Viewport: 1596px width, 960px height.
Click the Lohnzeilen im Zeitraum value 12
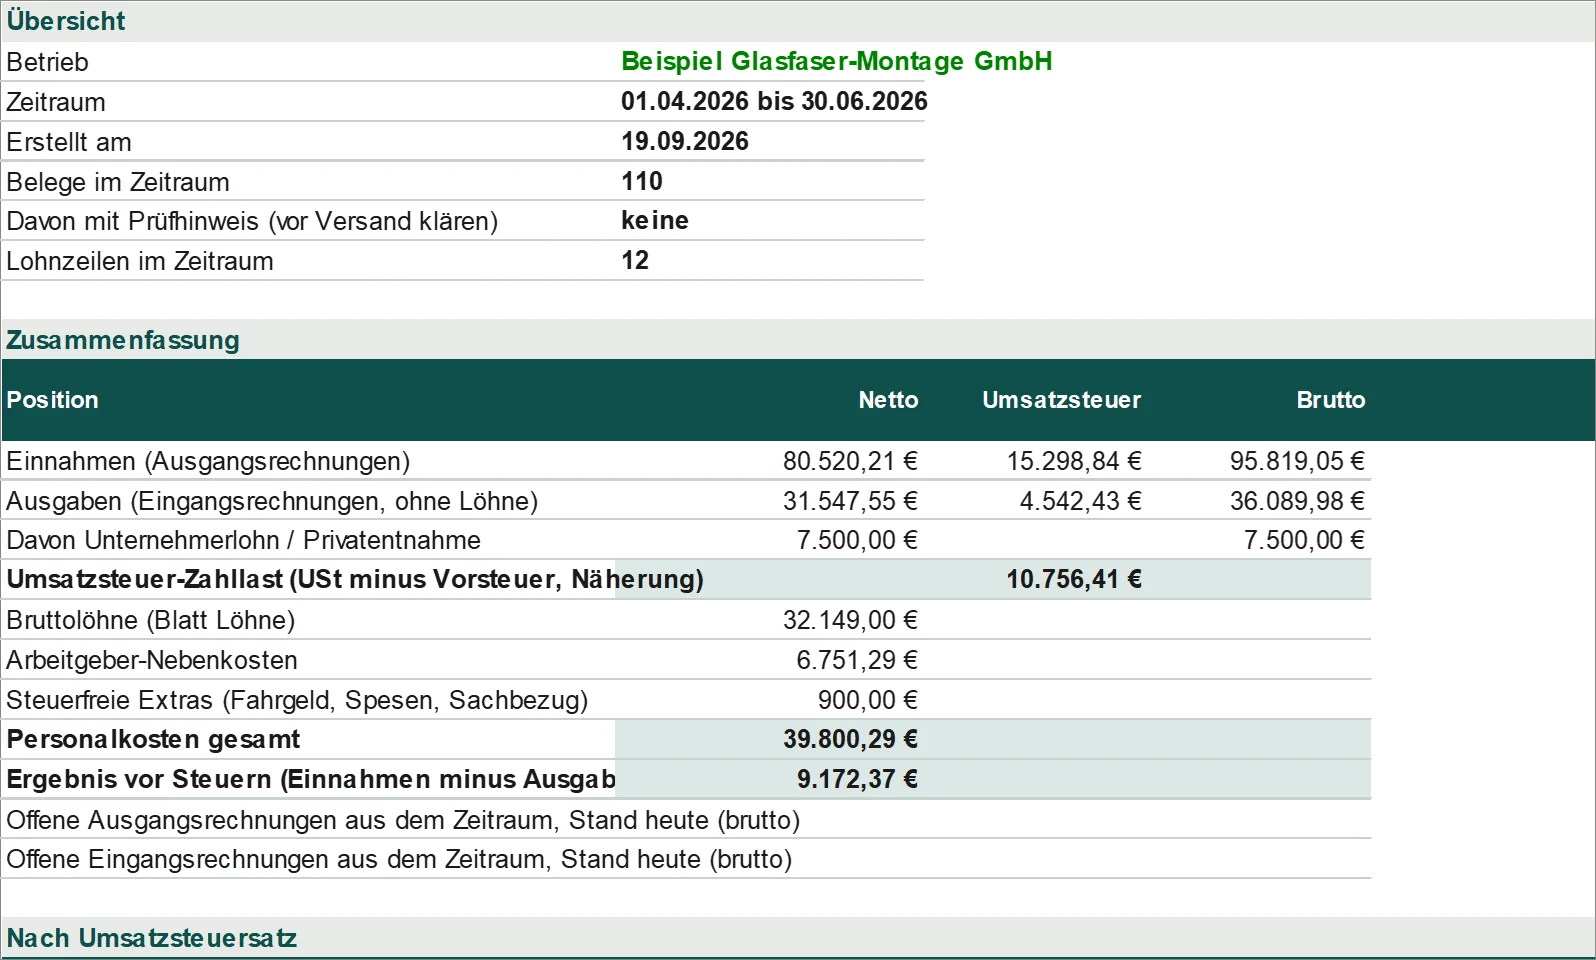point(635,260)
